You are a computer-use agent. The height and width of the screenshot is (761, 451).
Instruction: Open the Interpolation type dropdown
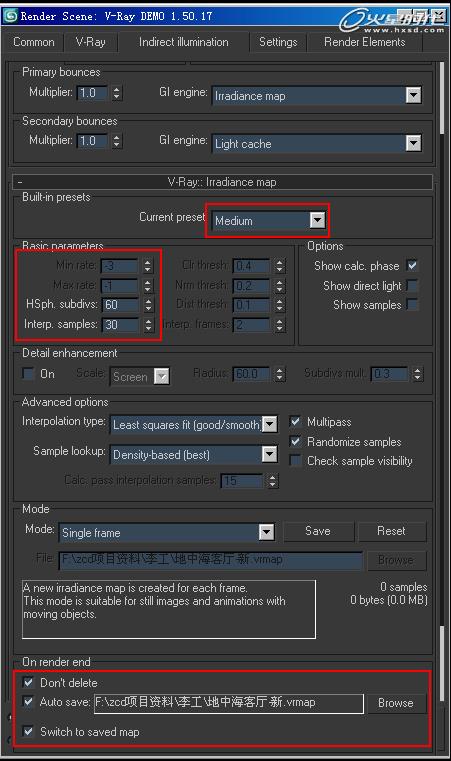[x=194, y=425]
